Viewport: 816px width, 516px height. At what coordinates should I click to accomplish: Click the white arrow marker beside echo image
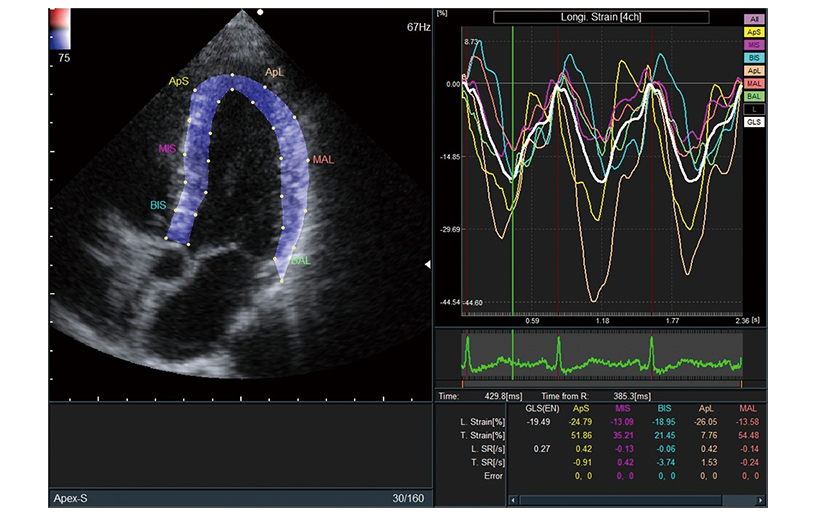[429, 264]
